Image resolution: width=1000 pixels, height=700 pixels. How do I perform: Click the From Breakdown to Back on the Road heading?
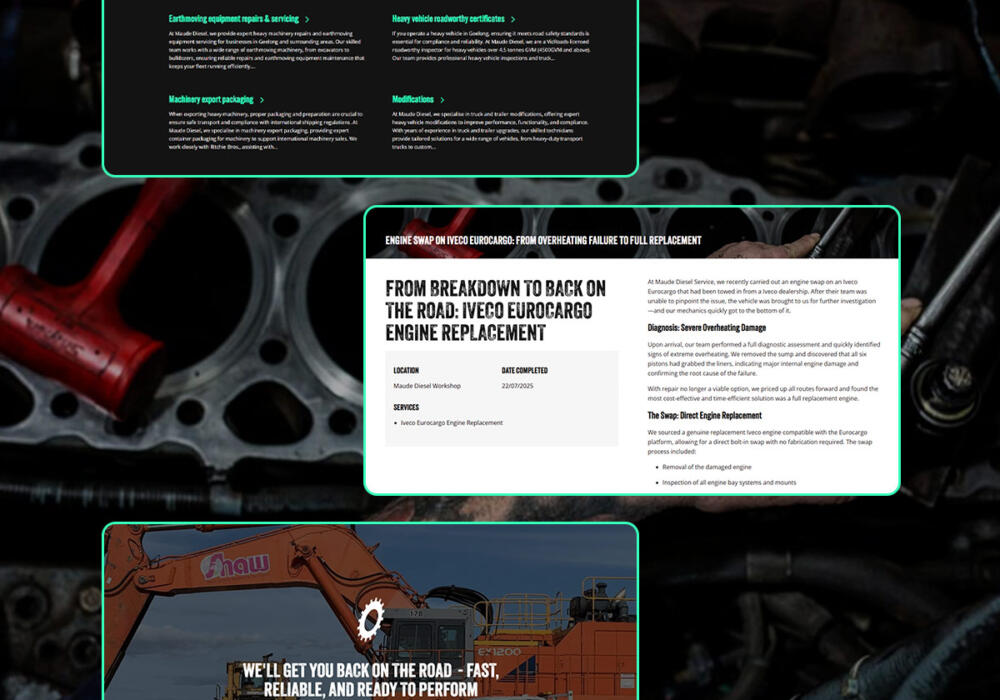point(496,310)
